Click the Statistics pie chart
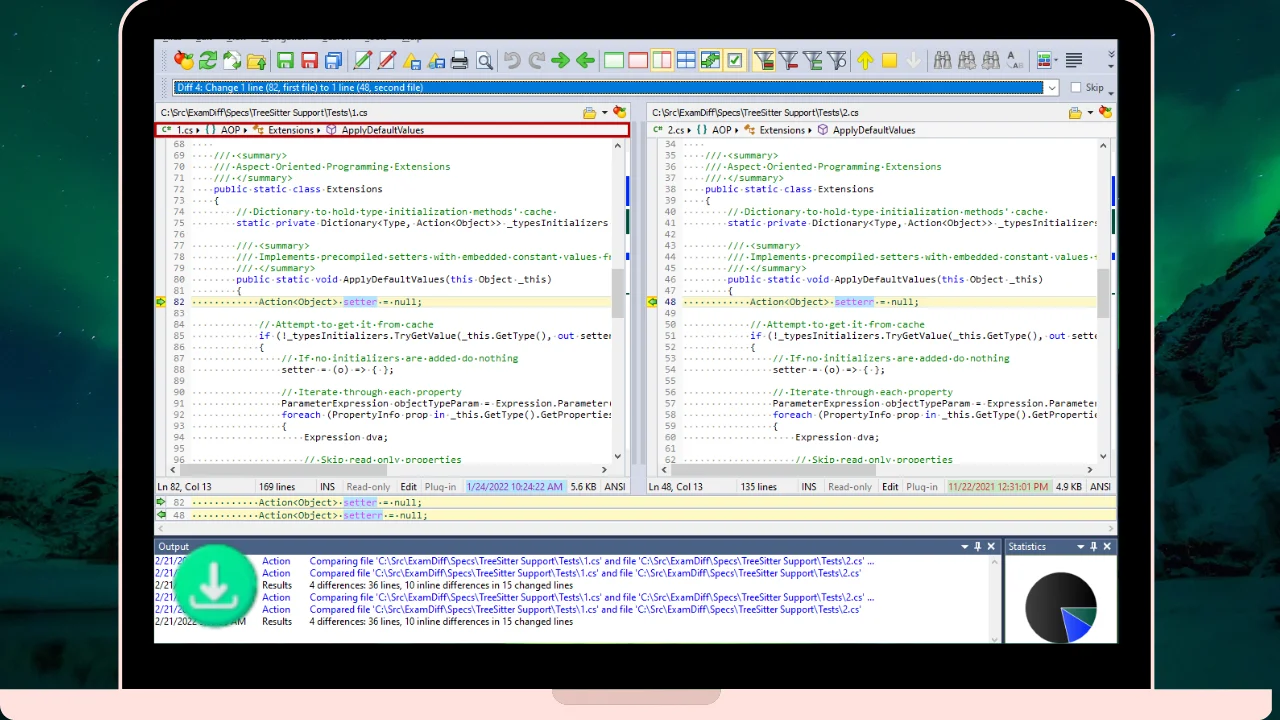This screenshot has width=1280, height=720. (x=1061, y=607)
